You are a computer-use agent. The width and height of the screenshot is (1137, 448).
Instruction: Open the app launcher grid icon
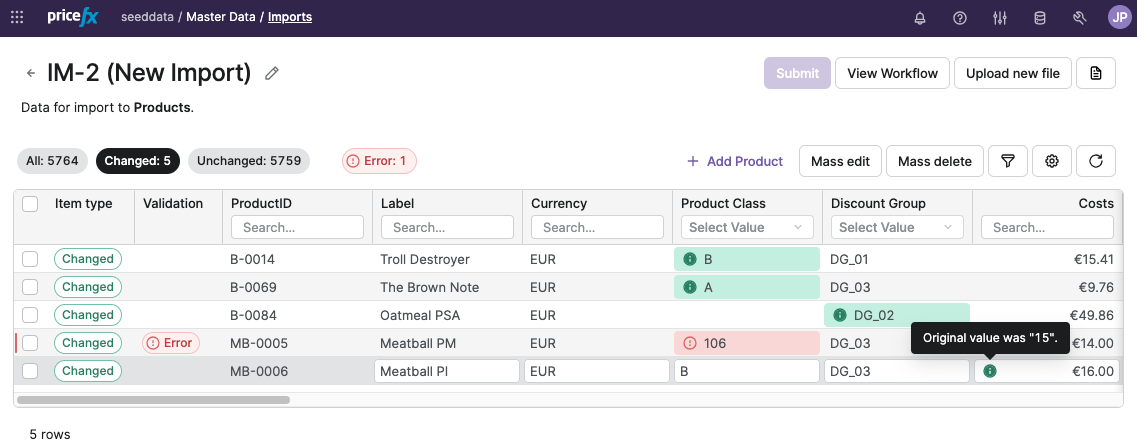17,17
